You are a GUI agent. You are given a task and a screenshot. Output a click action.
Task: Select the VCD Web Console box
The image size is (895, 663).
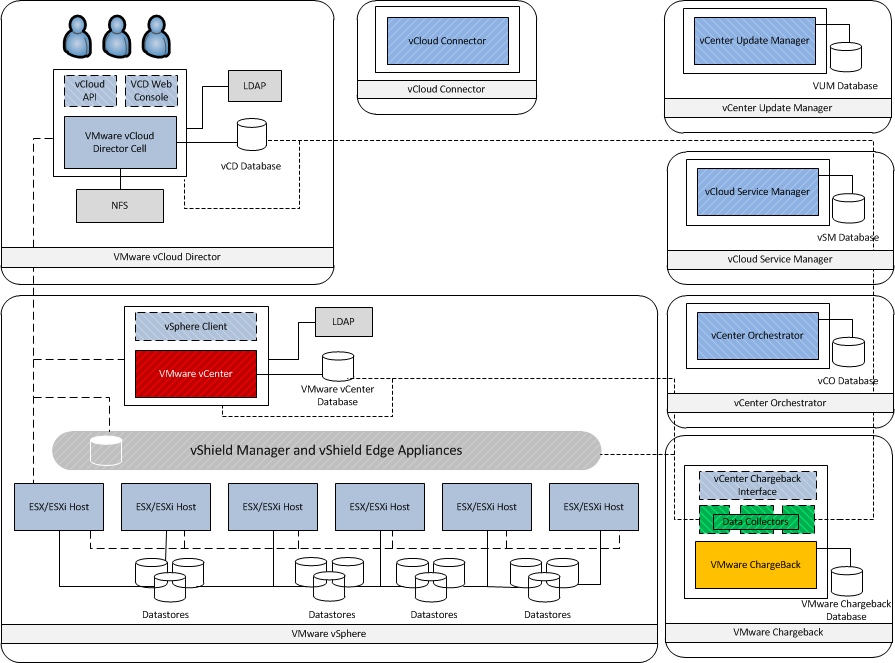click(151, 91)
